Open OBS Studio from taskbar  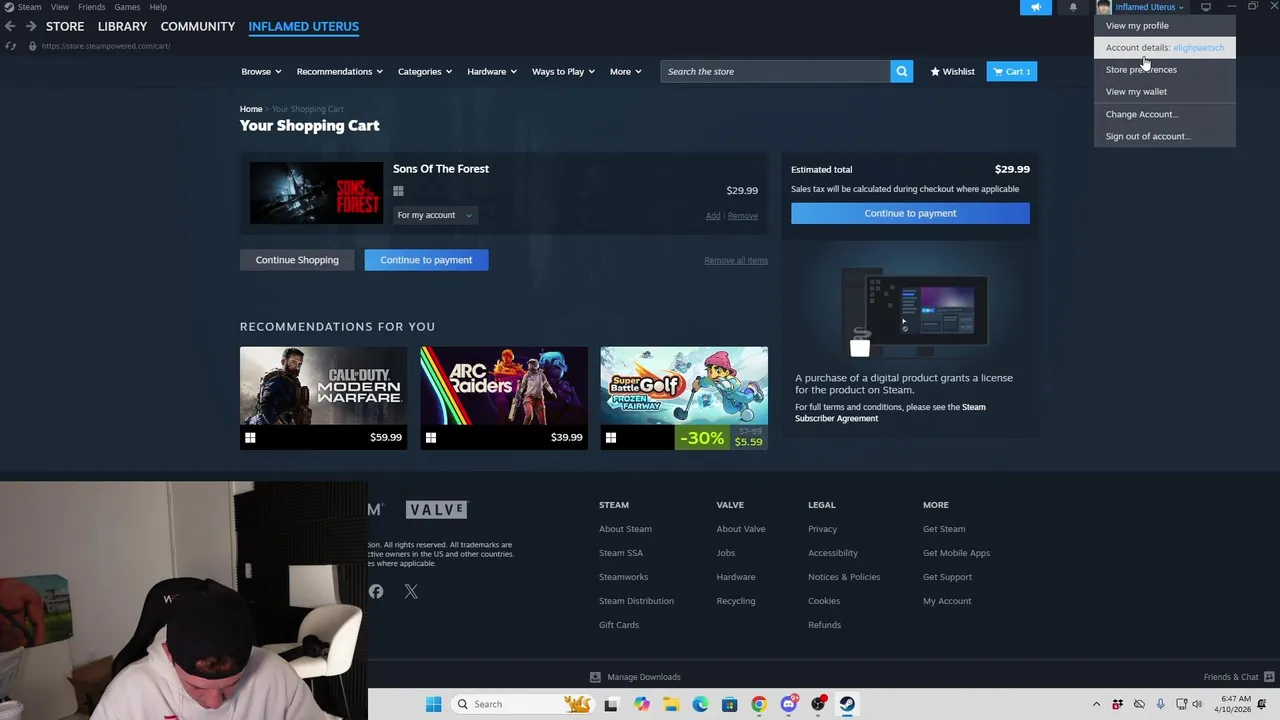(818, 704)
